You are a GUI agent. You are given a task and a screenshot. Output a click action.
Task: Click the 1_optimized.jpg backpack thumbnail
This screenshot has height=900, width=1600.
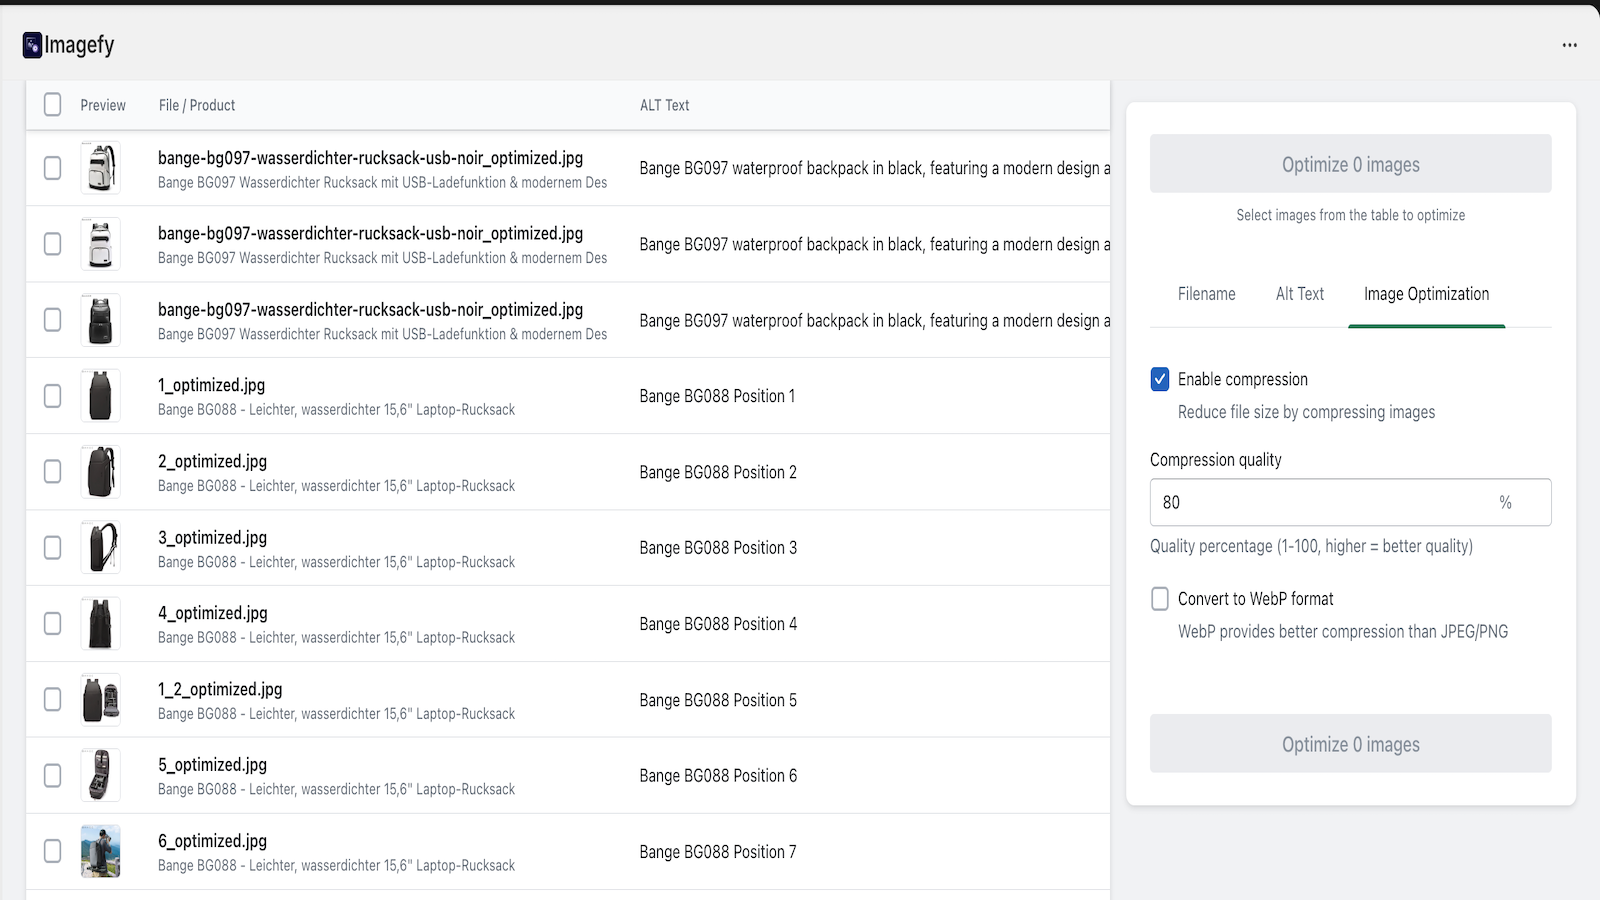(x=100, y=396)
